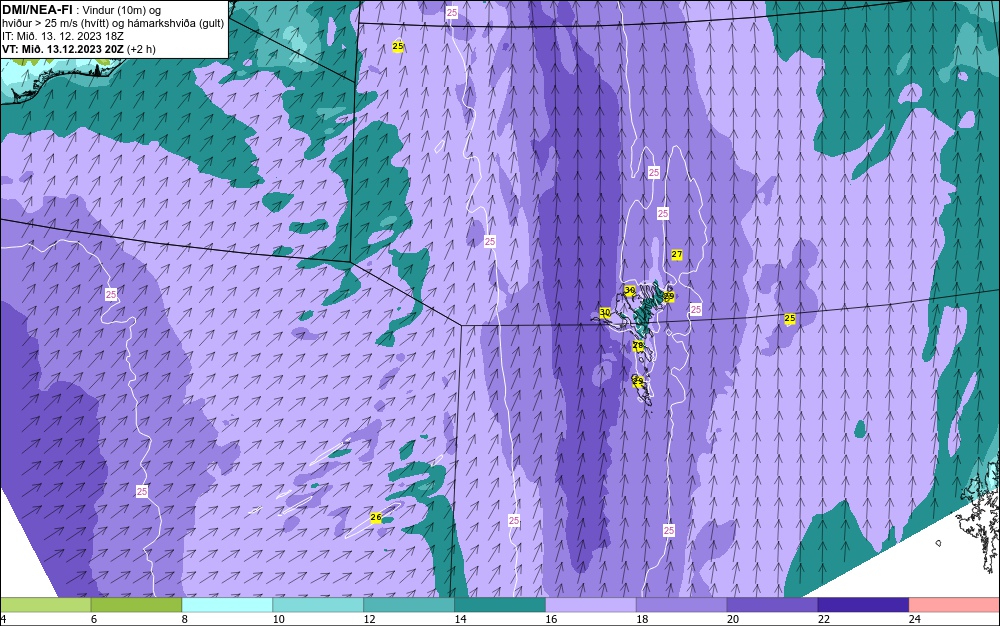Screen dimensions: 1000x626
Task: Click the yellow 25 label near the title box
Action: pos(398,47)
